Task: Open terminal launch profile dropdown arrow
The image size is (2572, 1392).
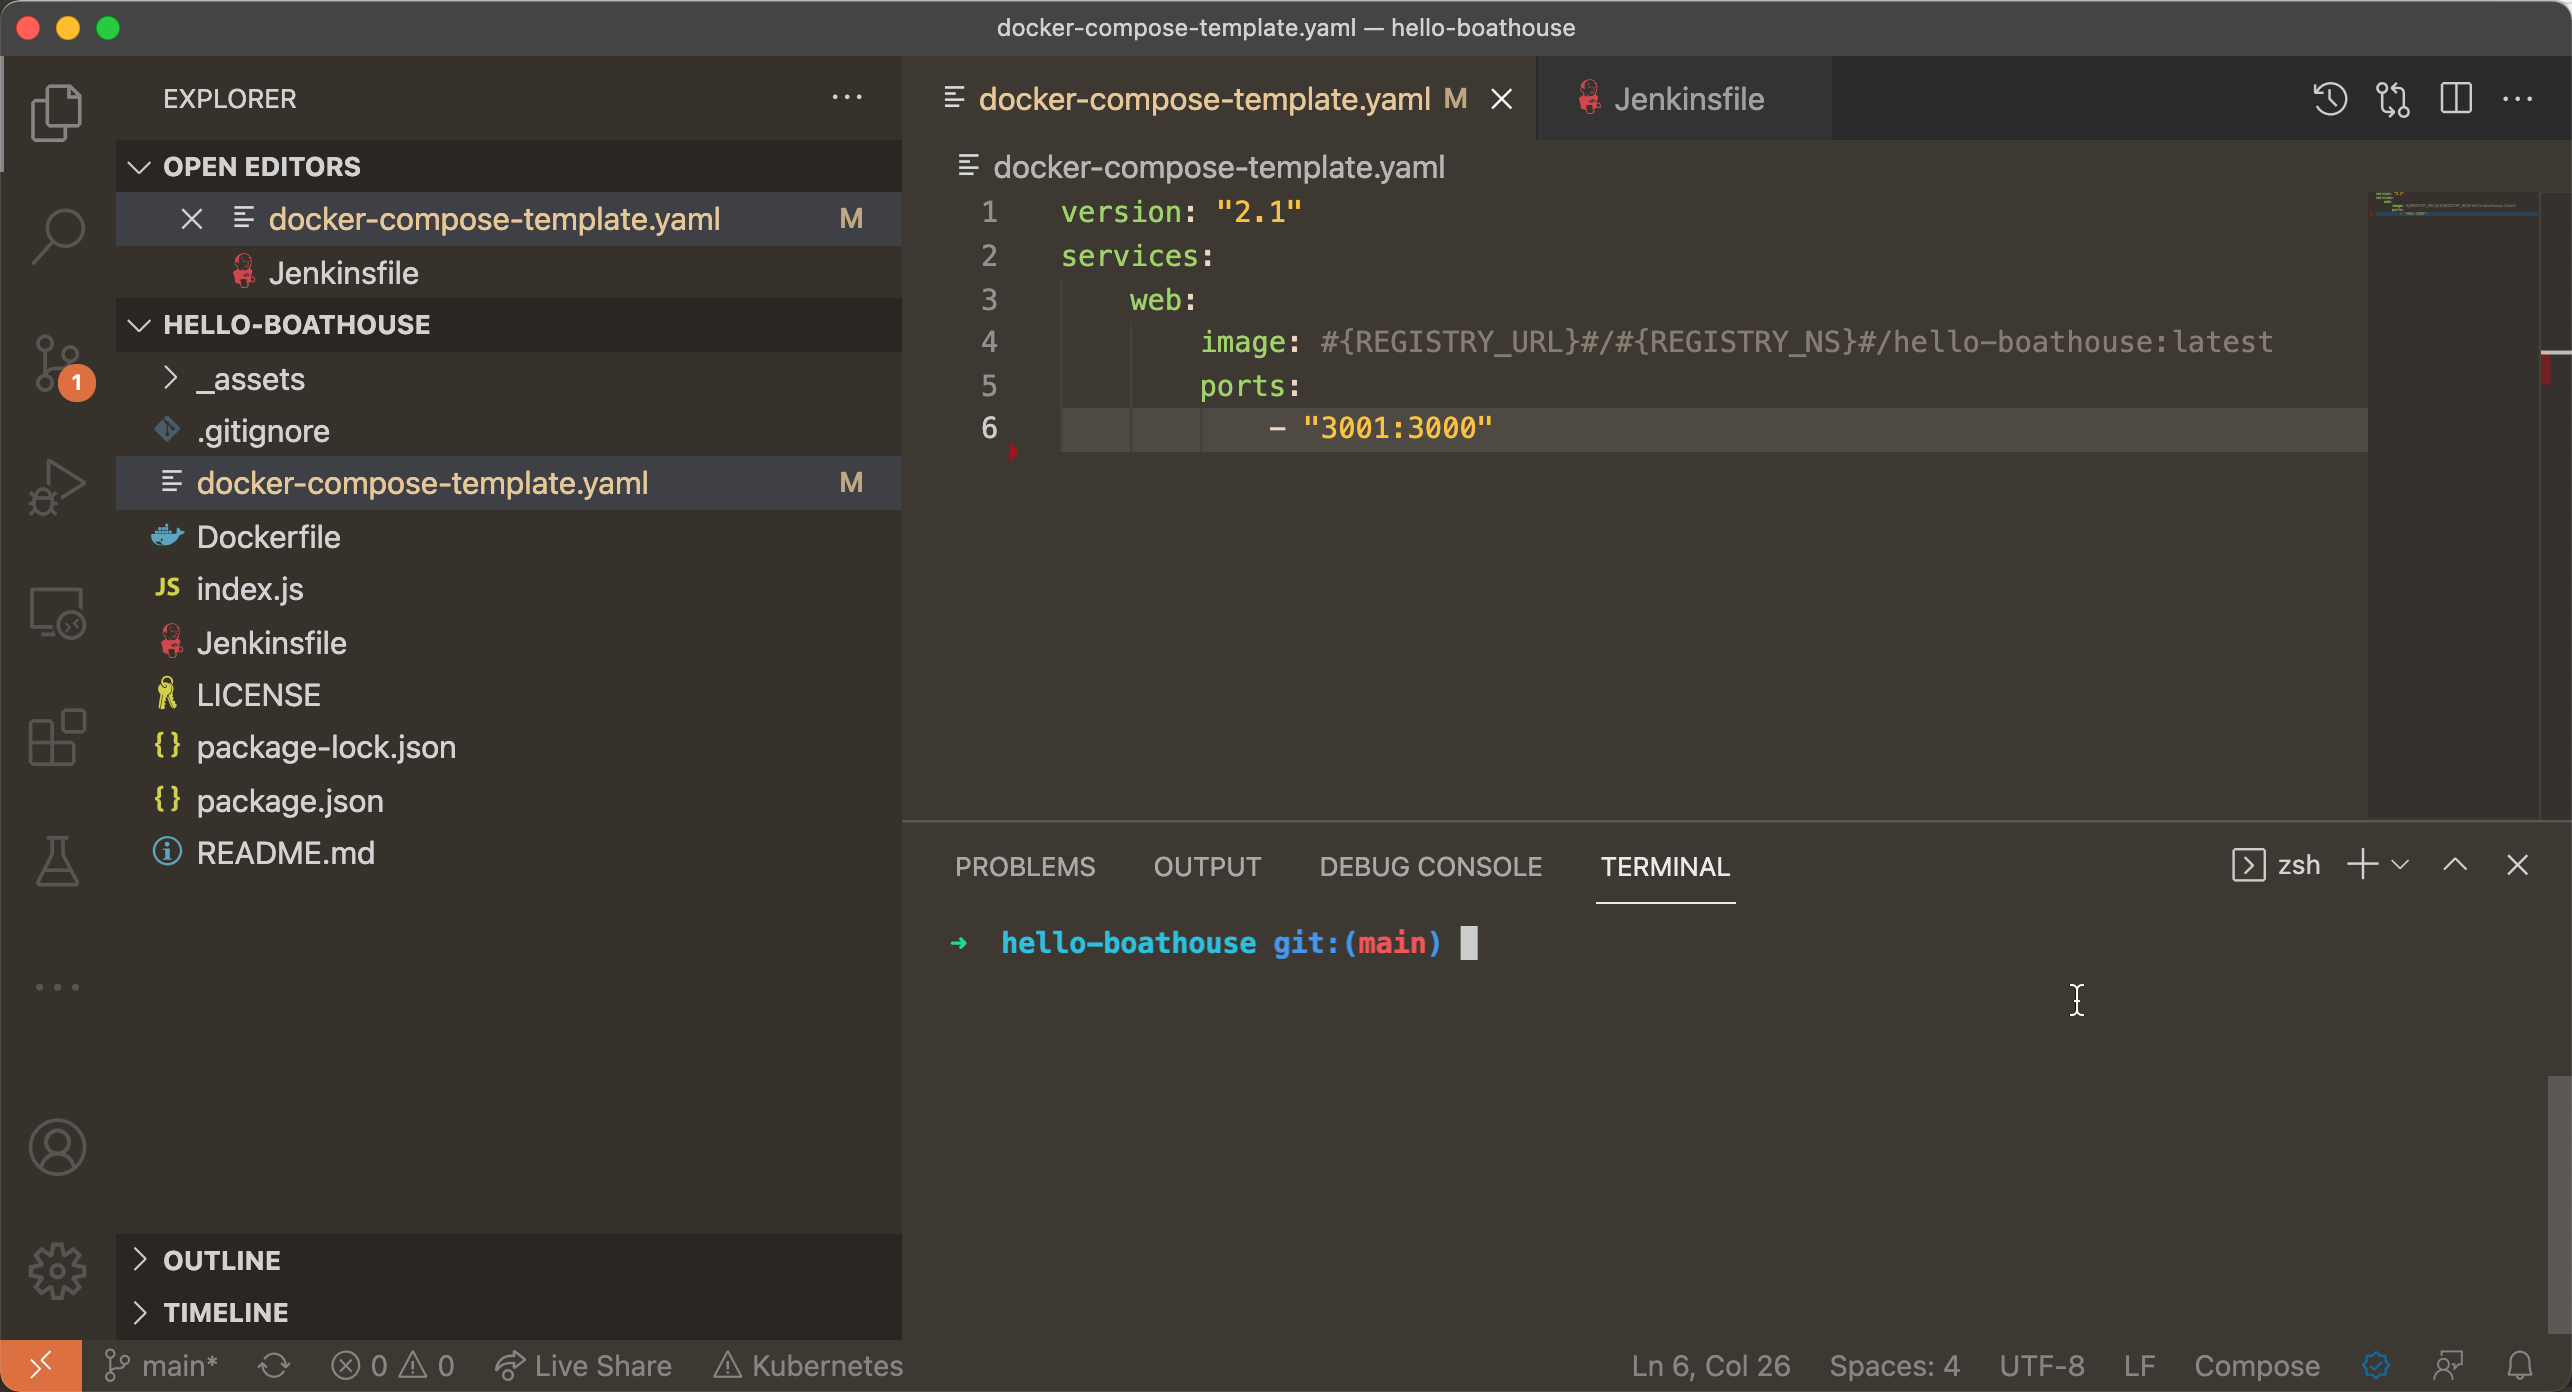Action: [2400, 865]
